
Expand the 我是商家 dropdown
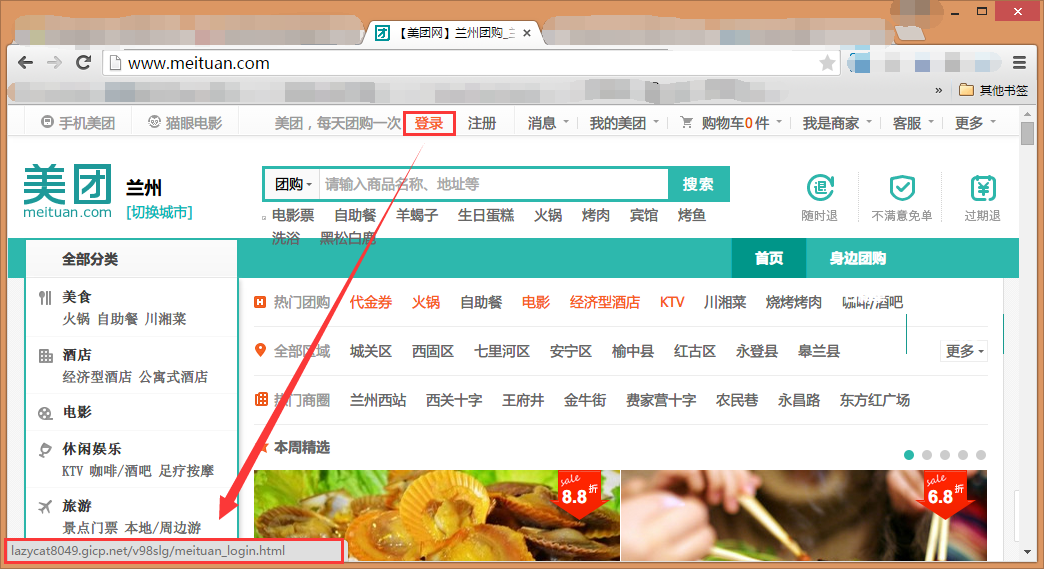[x=838, y=123]
